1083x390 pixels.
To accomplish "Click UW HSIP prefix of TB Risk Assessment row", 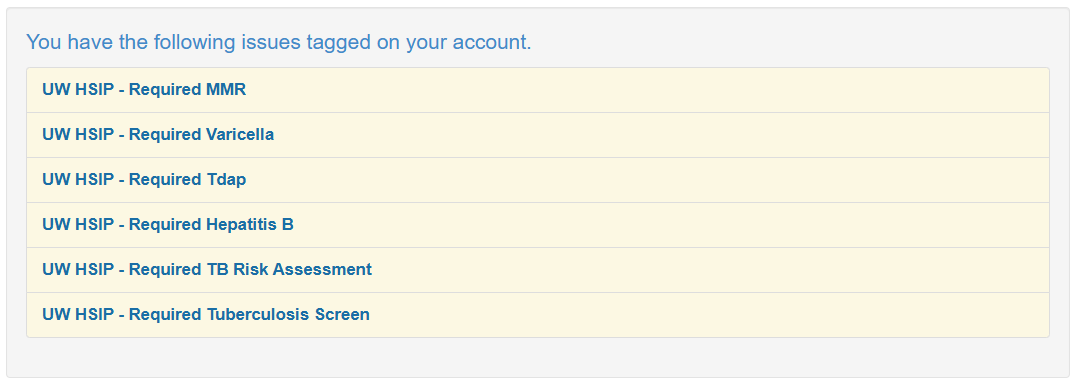I will (x=77, y=269).
